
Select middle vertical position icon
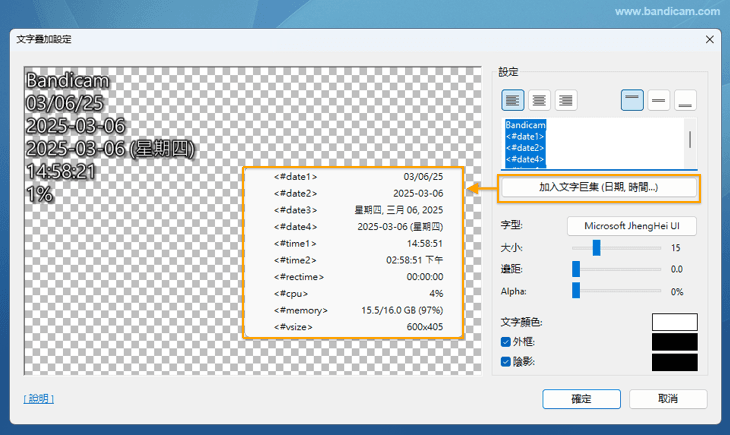click(x=659, y=100)
